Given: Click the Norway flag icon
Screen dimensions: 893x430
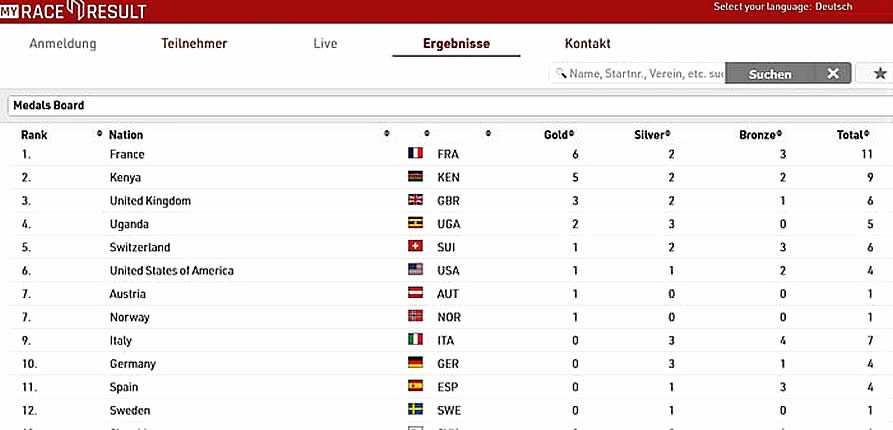Looking at the screenshot, I should click(415, 317).
